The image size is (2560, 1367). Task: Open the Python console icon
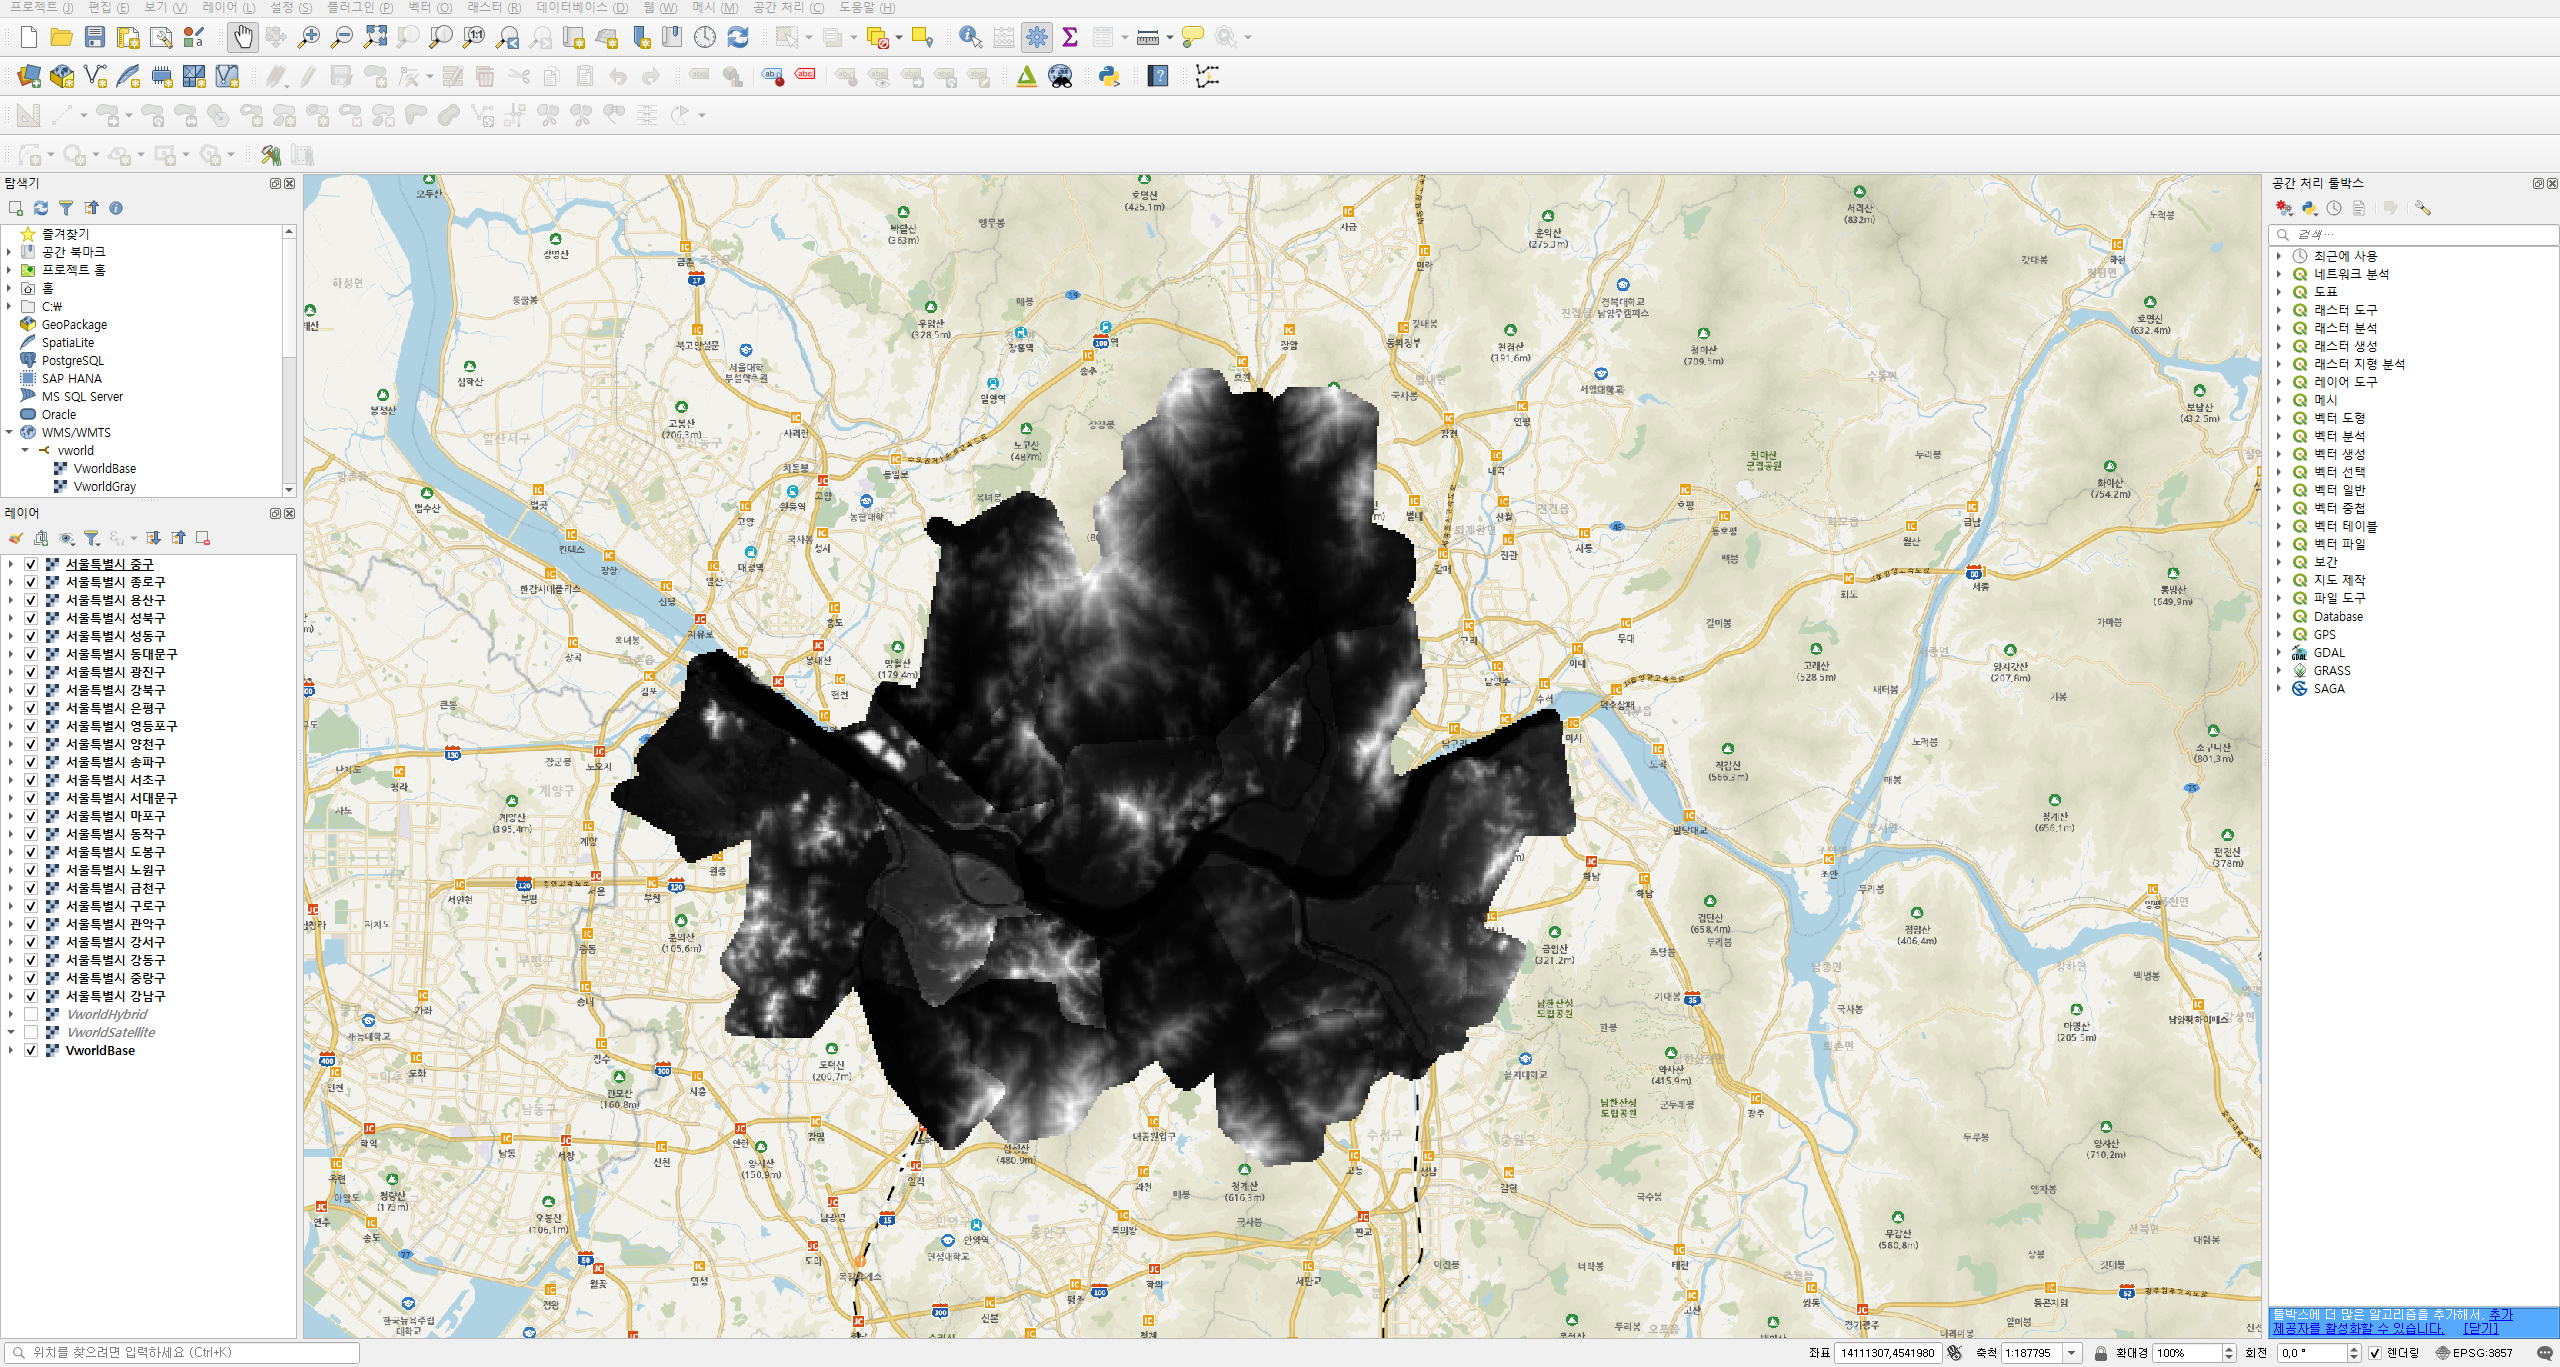point(1109,76)
